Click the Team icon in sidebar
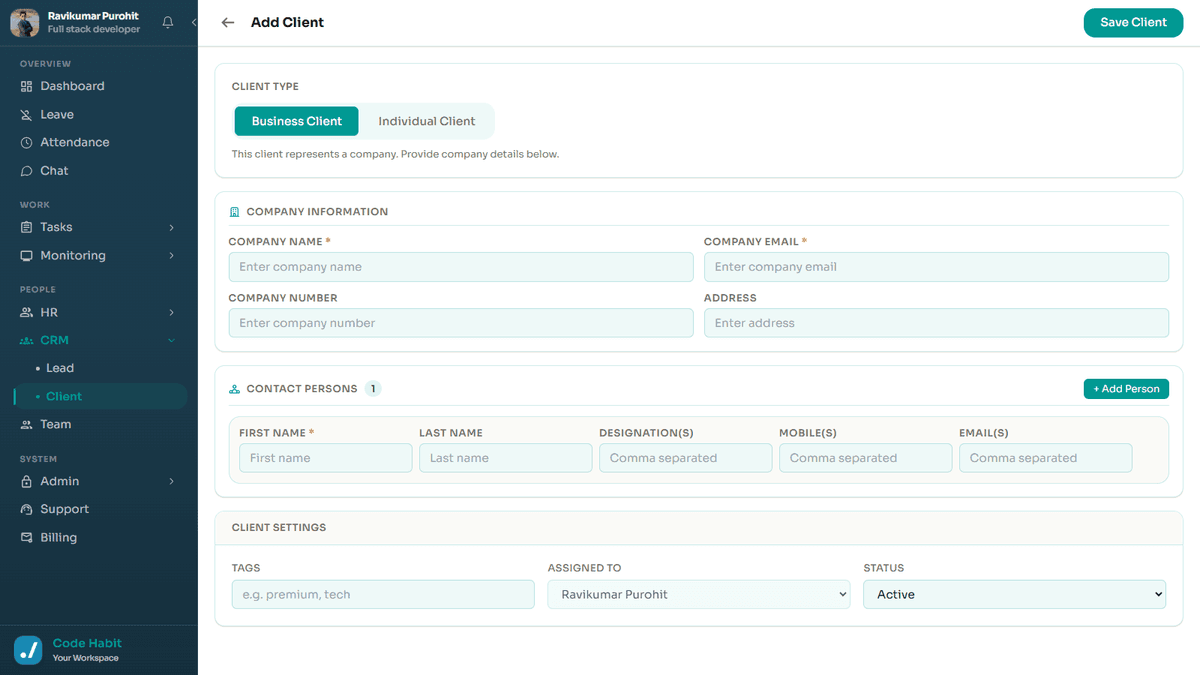 (27, 425)
